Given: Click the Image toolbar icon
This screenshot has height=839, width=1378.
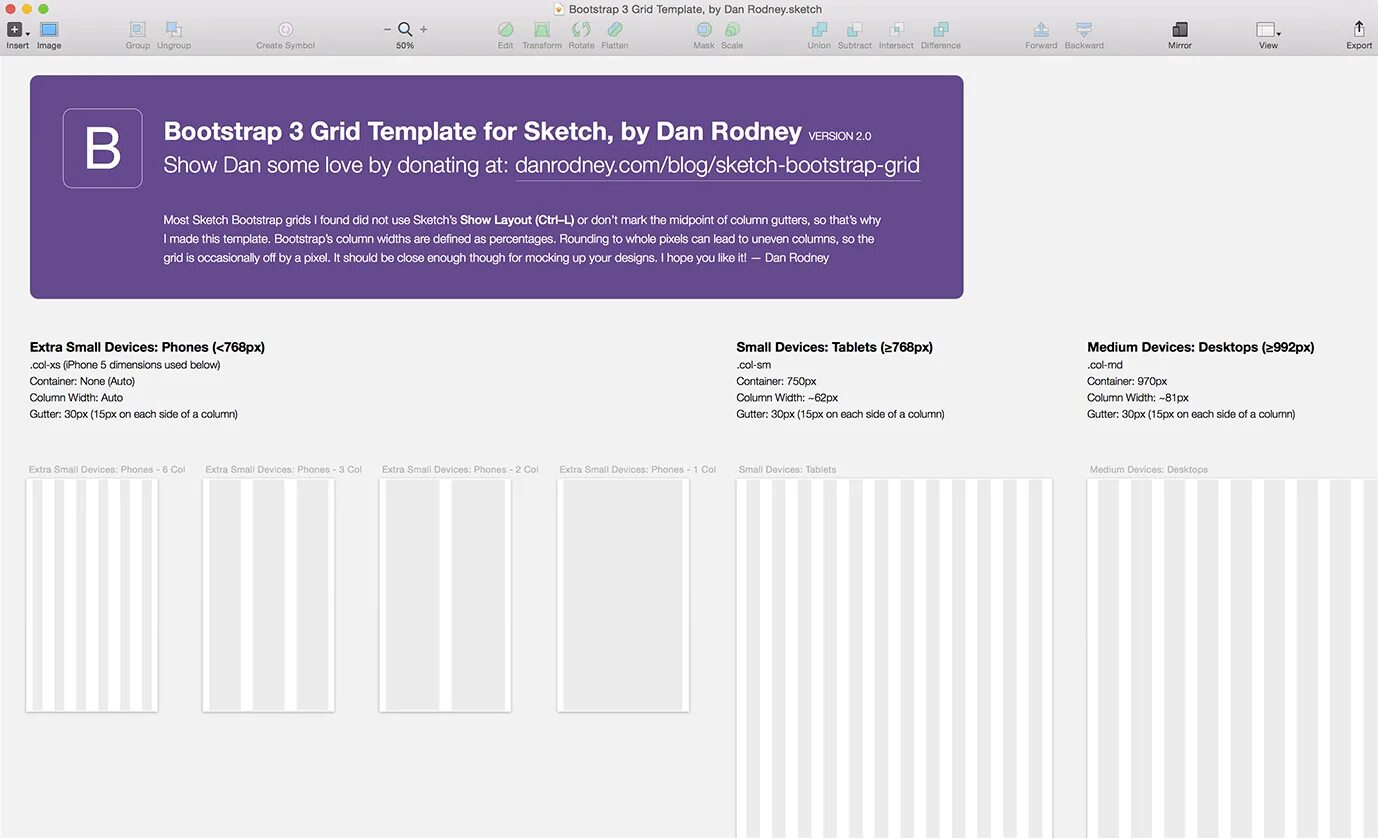Looking at the screenshot, I should point(49,30).
